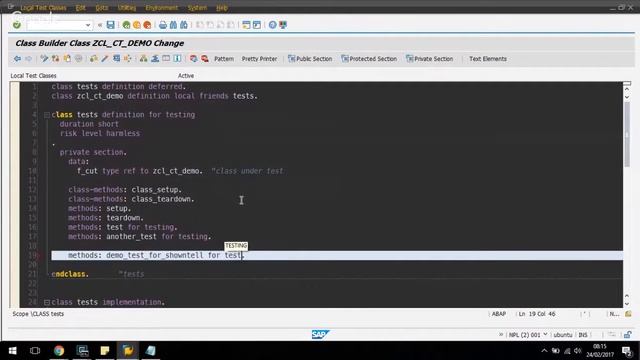Set a session breakpoint stop-sign icon

click(193, 59)
